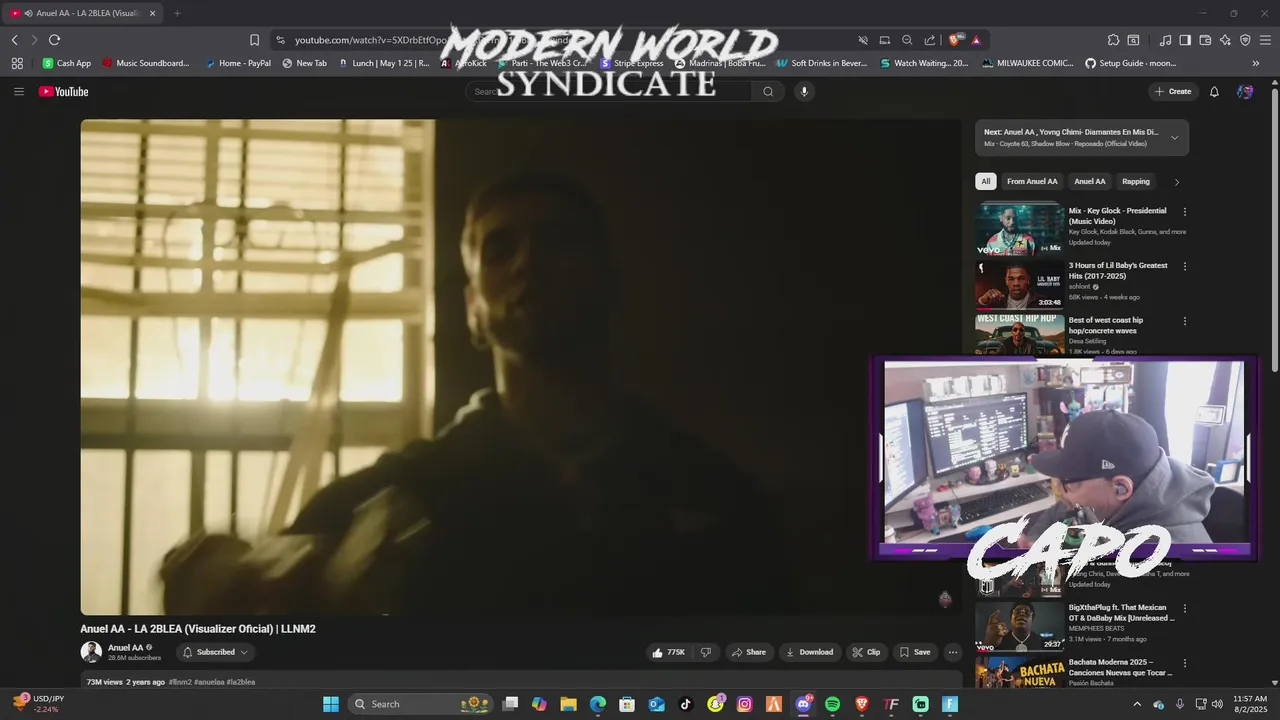Open YouTube notifications bell
The image size is (1280, 720).
coord(1214,91)
